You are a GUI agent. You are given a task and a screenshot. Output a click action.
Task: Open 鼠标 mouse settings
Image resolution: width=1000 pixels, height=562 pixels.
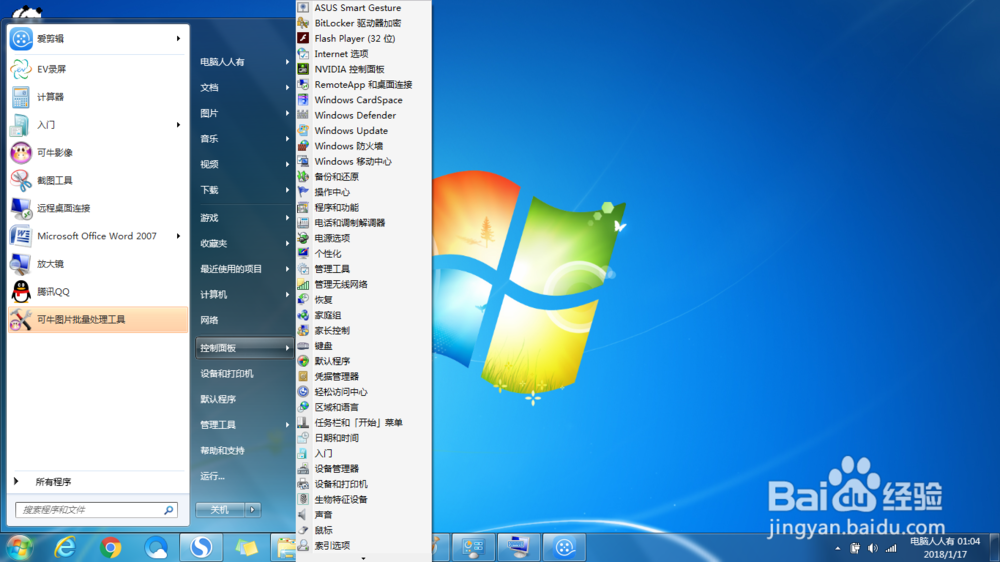(364, 530)
